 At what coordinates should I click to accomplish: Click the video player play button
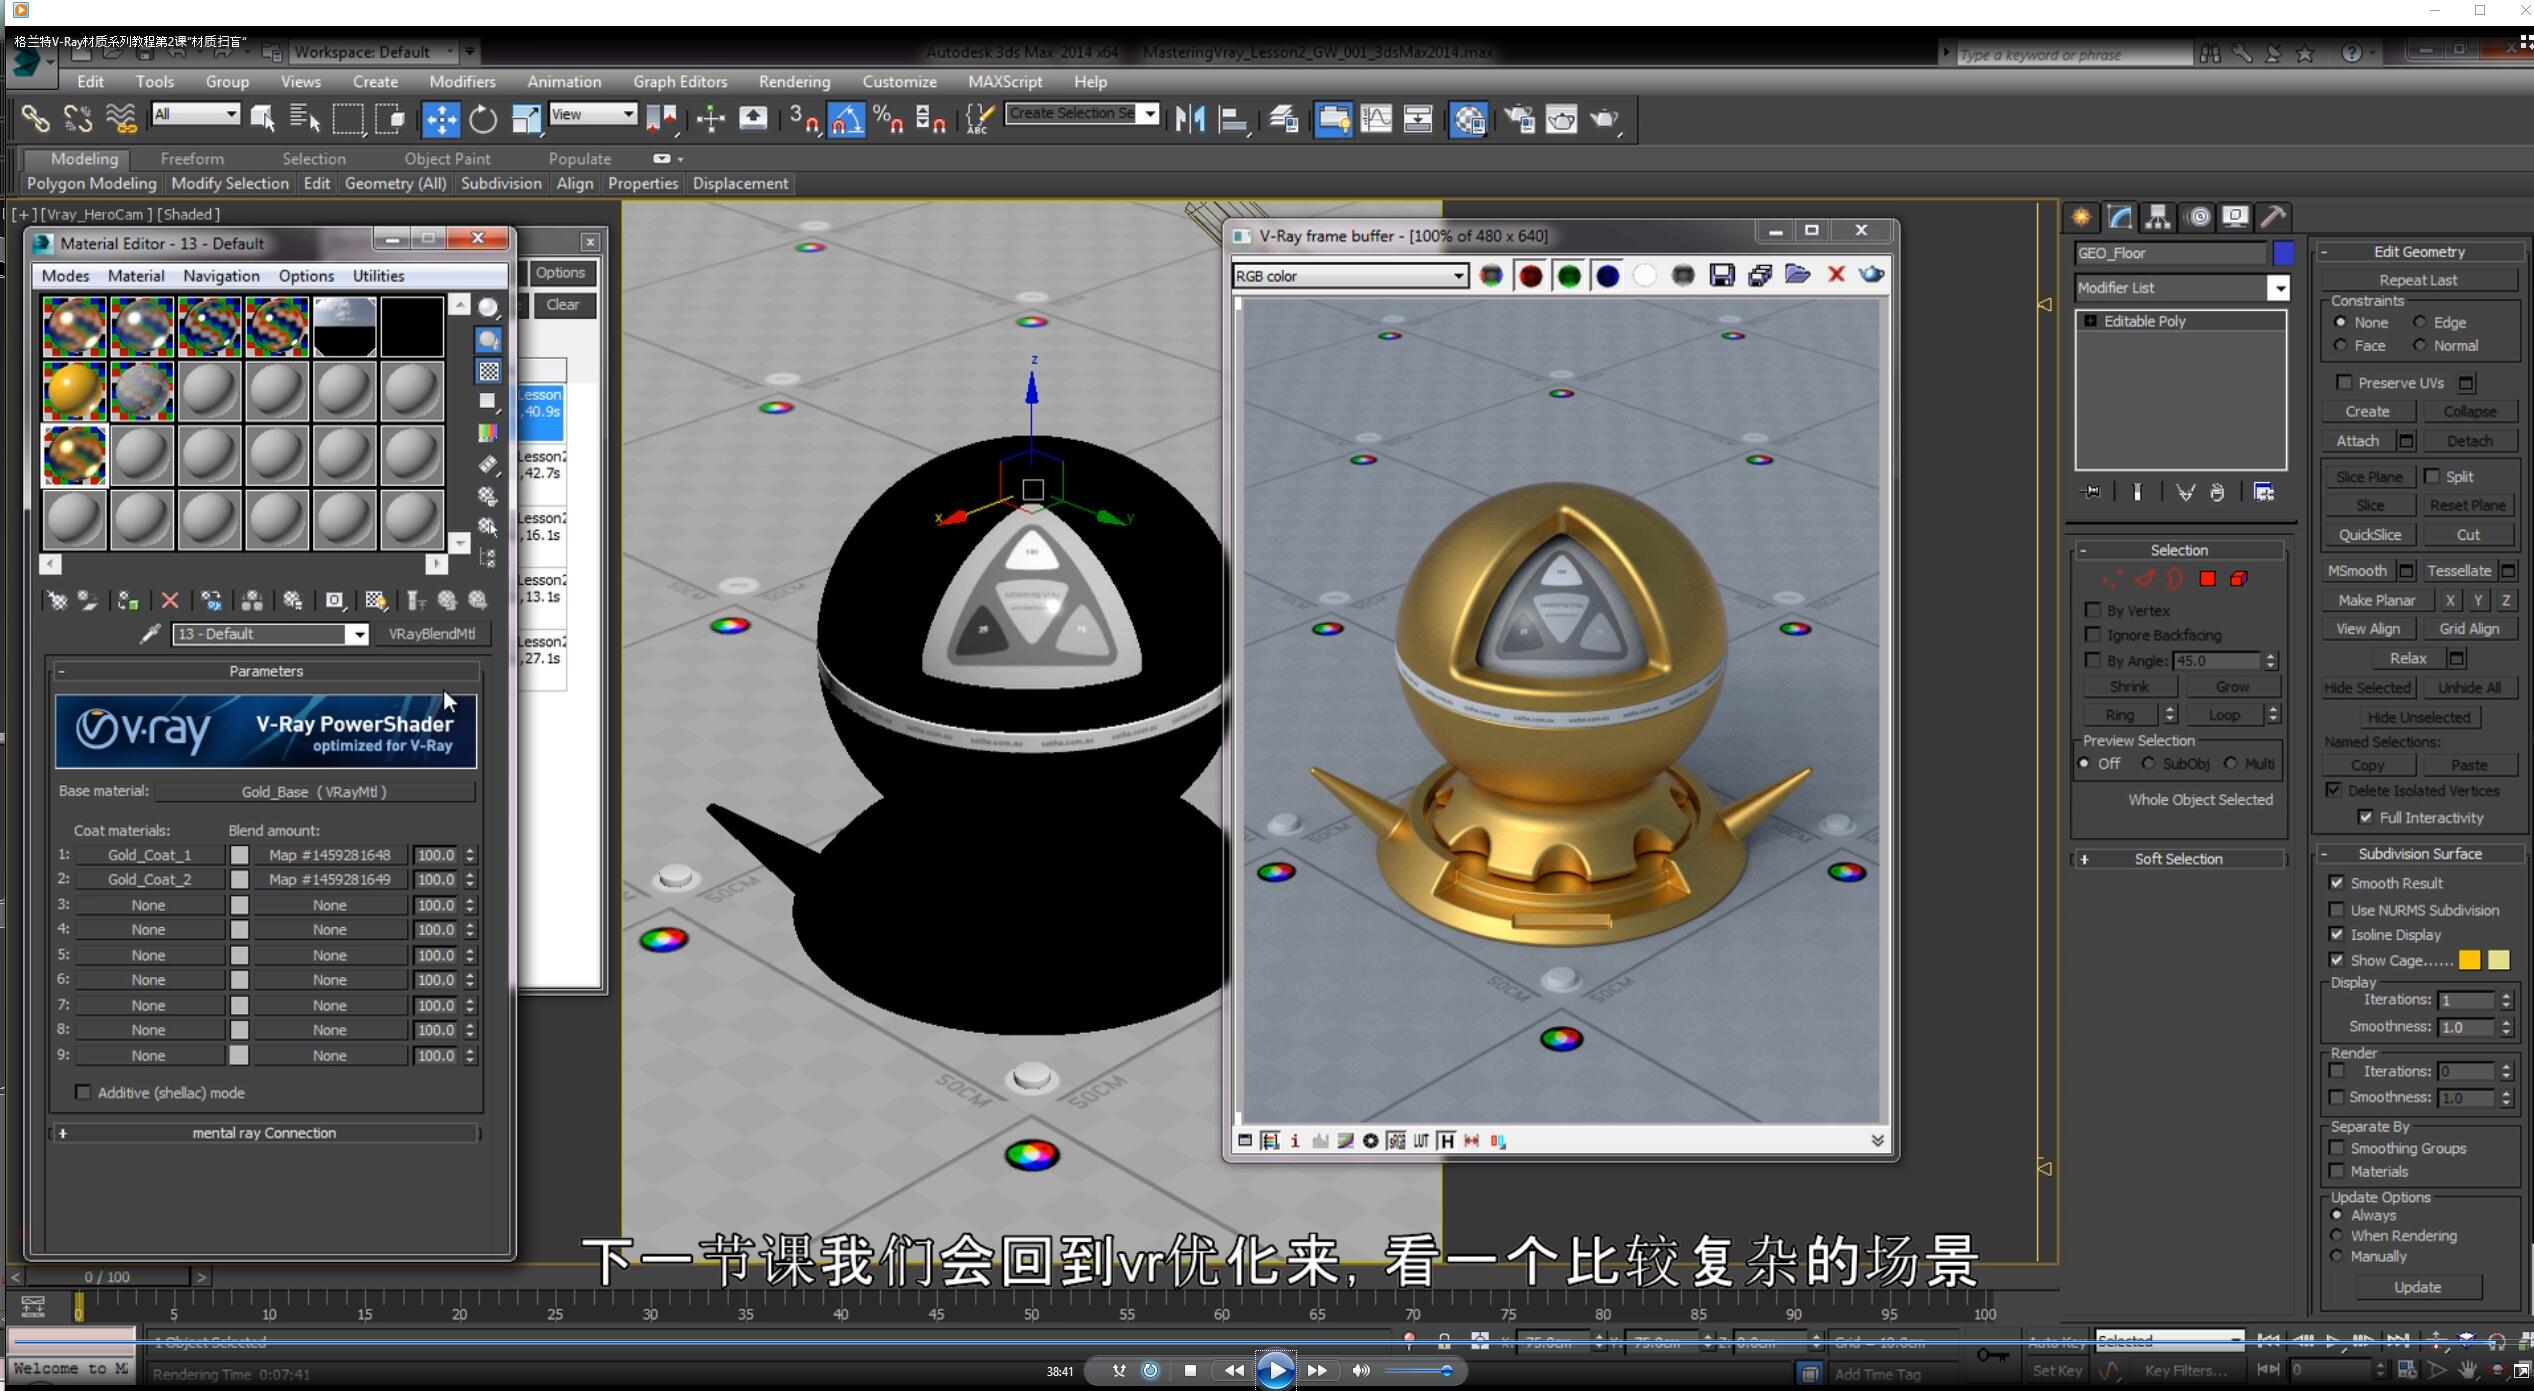(1275, 1370)
